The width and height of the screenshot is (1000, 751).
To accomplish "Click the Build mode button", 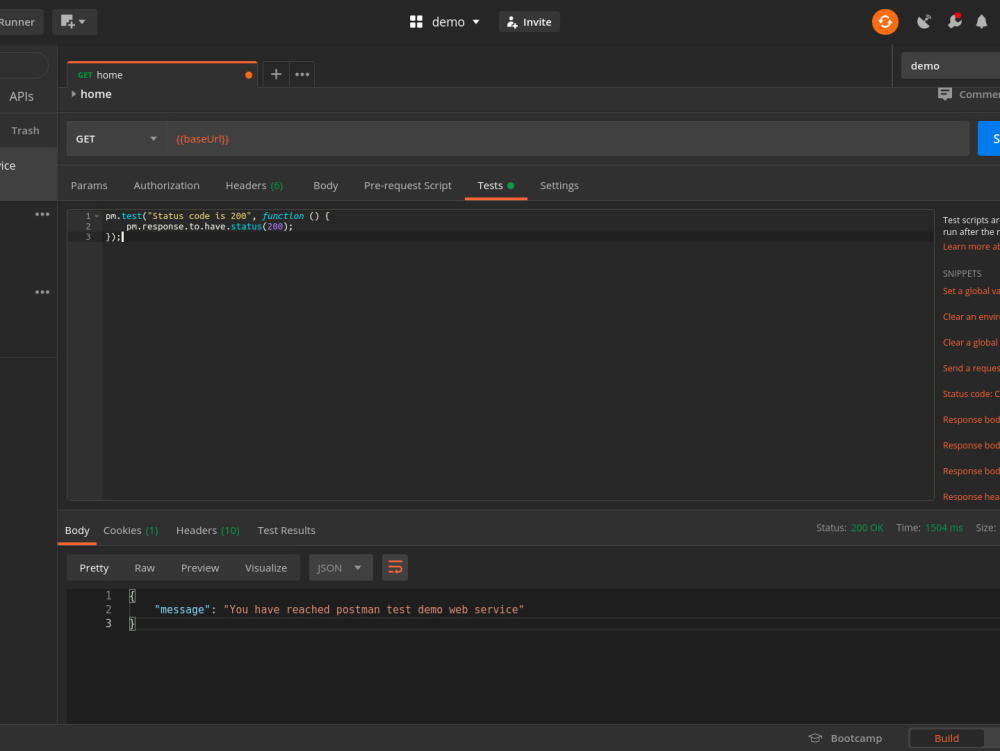I will pos(946,738).
